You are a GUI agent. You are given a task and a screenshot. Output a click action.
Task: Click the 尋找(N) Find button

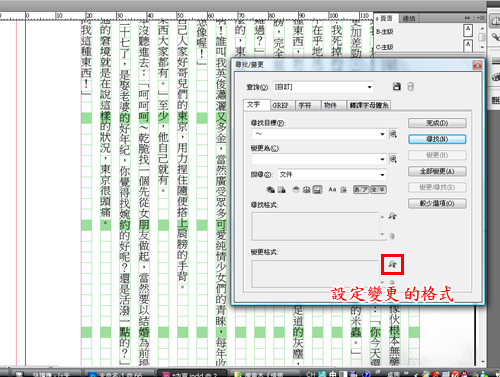pyautogui.click(x=437, y=139)
